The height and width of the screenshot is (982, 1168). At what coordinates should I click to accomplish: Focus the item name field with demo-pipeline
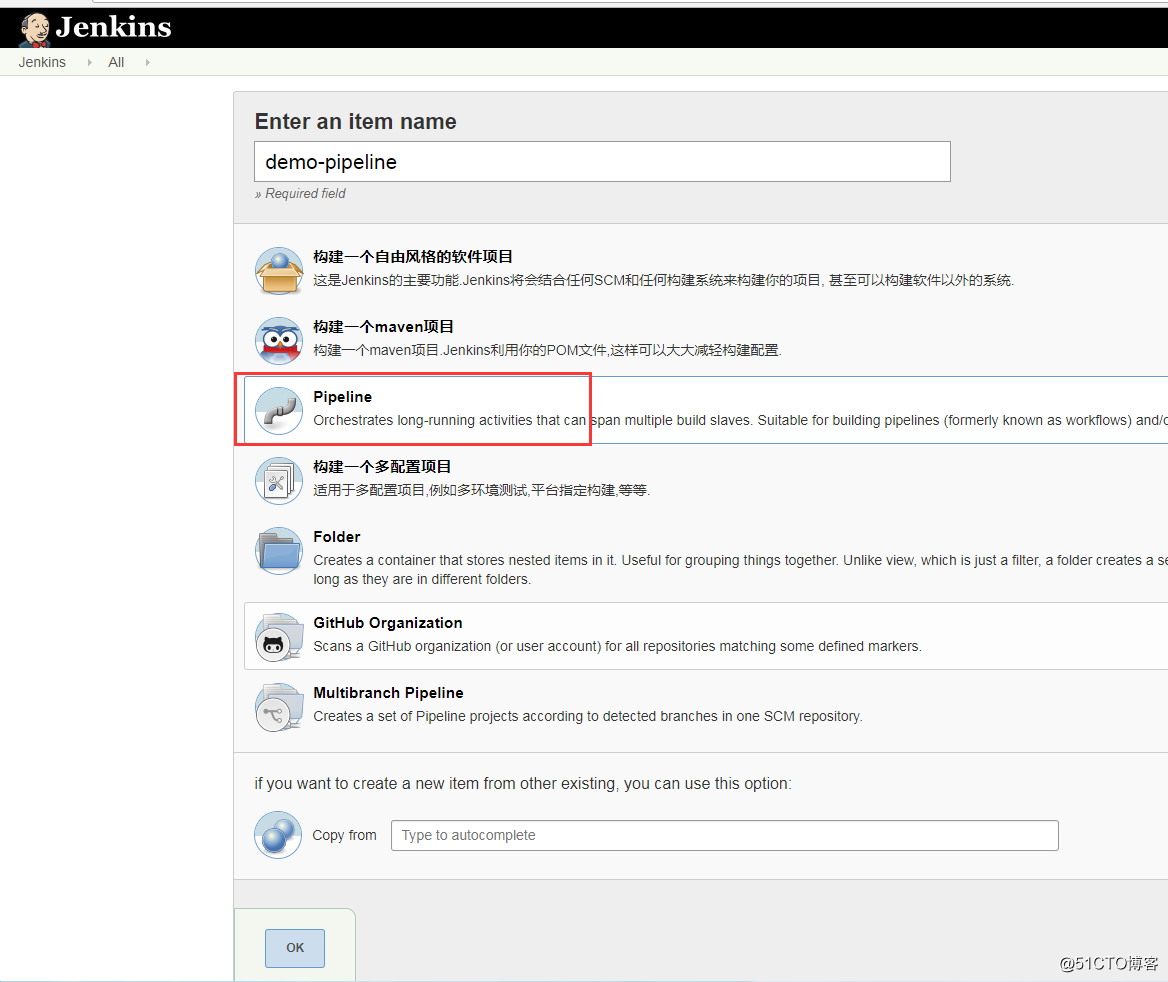602,162
